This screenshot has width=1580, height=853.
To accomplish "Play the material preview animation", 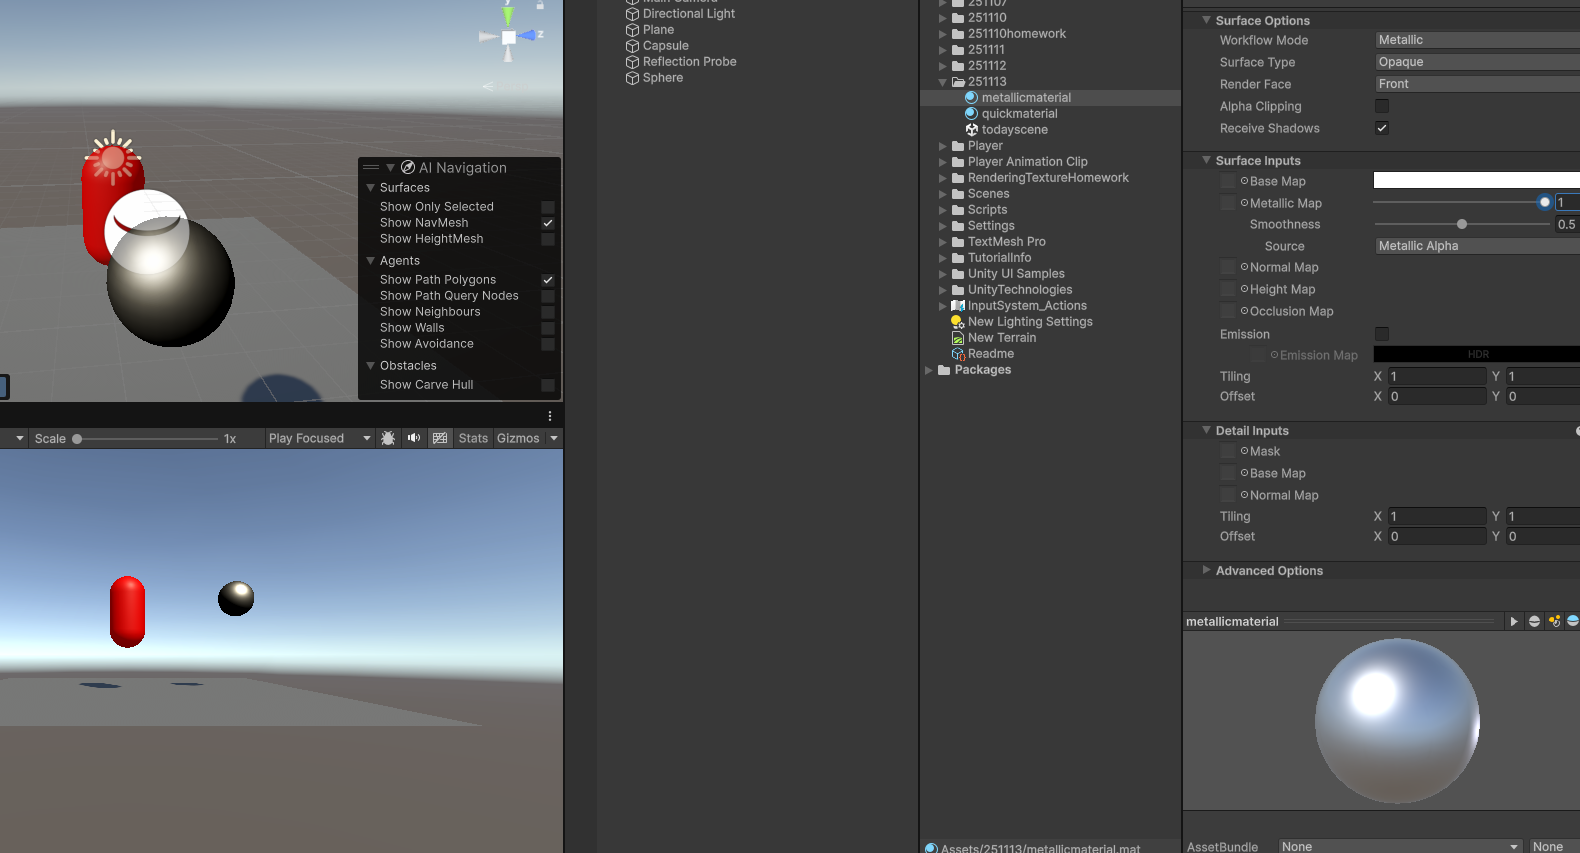I will click(1514, 621).
